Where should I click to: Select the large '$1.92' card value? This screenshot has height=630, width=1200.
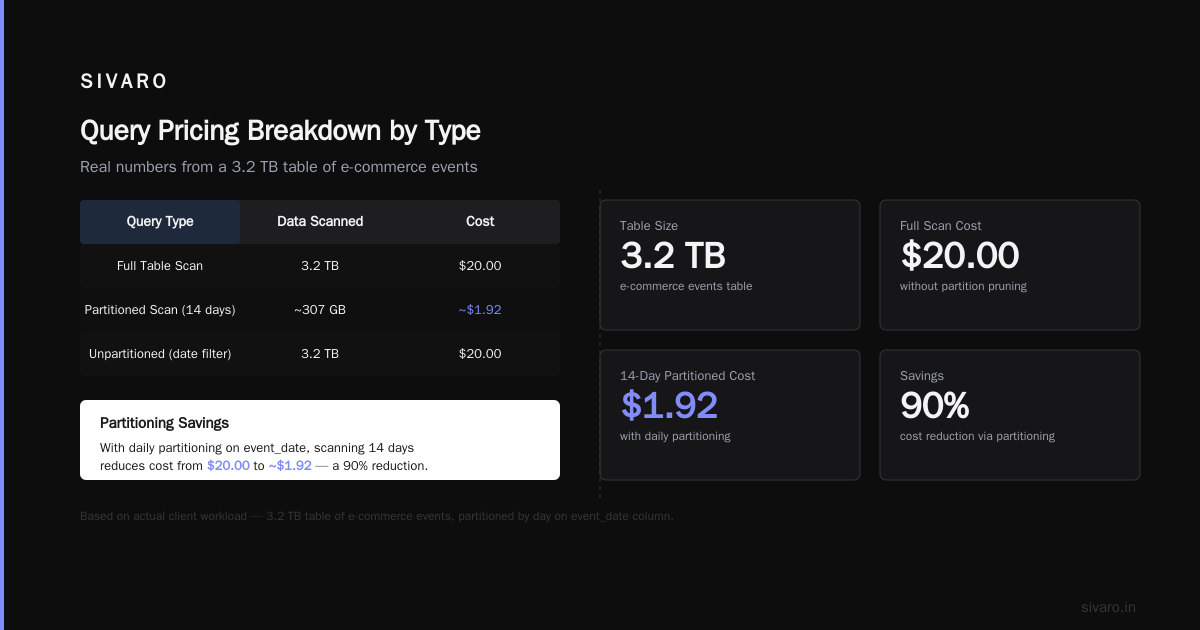[669, 406]
